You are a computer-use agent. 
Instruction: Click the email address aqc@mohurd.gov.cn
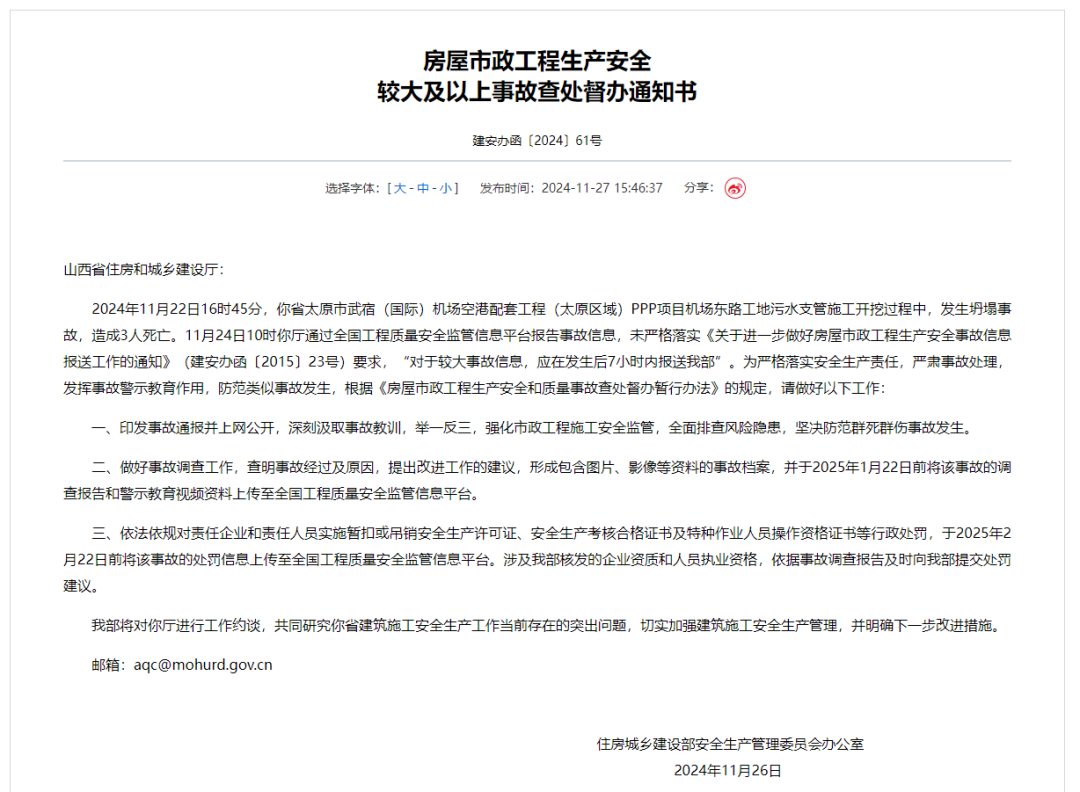203,665
